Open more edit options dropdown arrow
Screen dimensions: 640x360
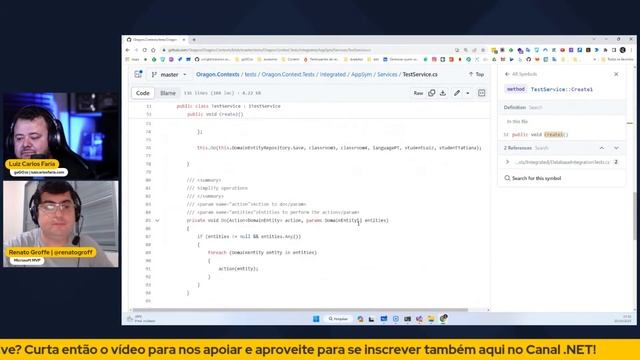468,93
